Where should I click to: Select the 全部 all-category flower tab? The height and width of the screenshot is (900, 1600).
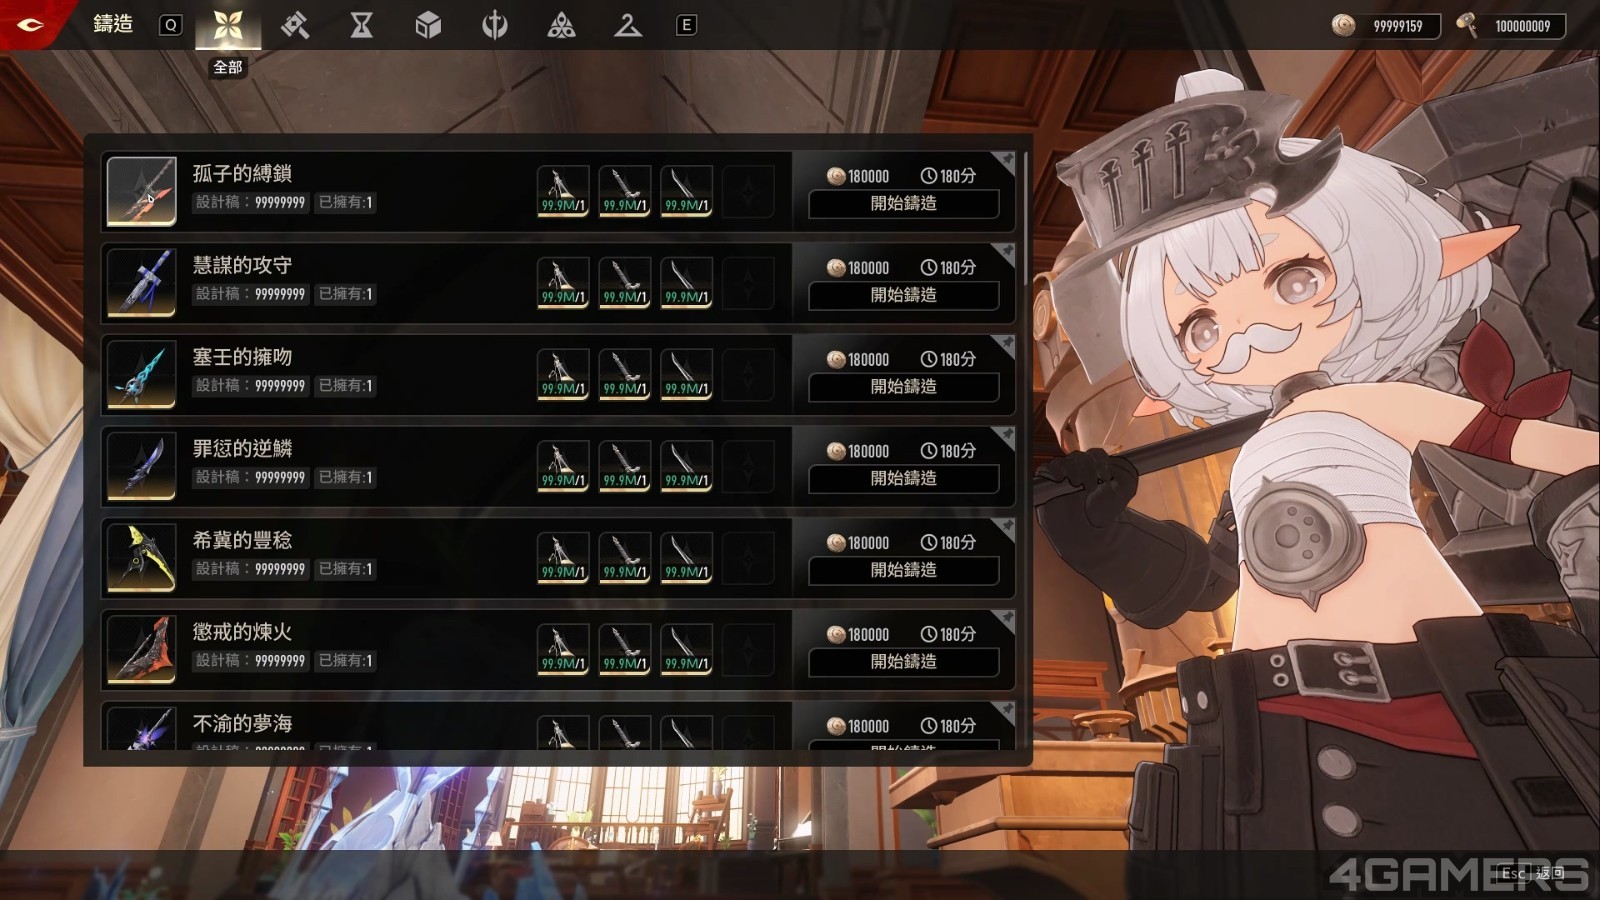tap(228, 25)
